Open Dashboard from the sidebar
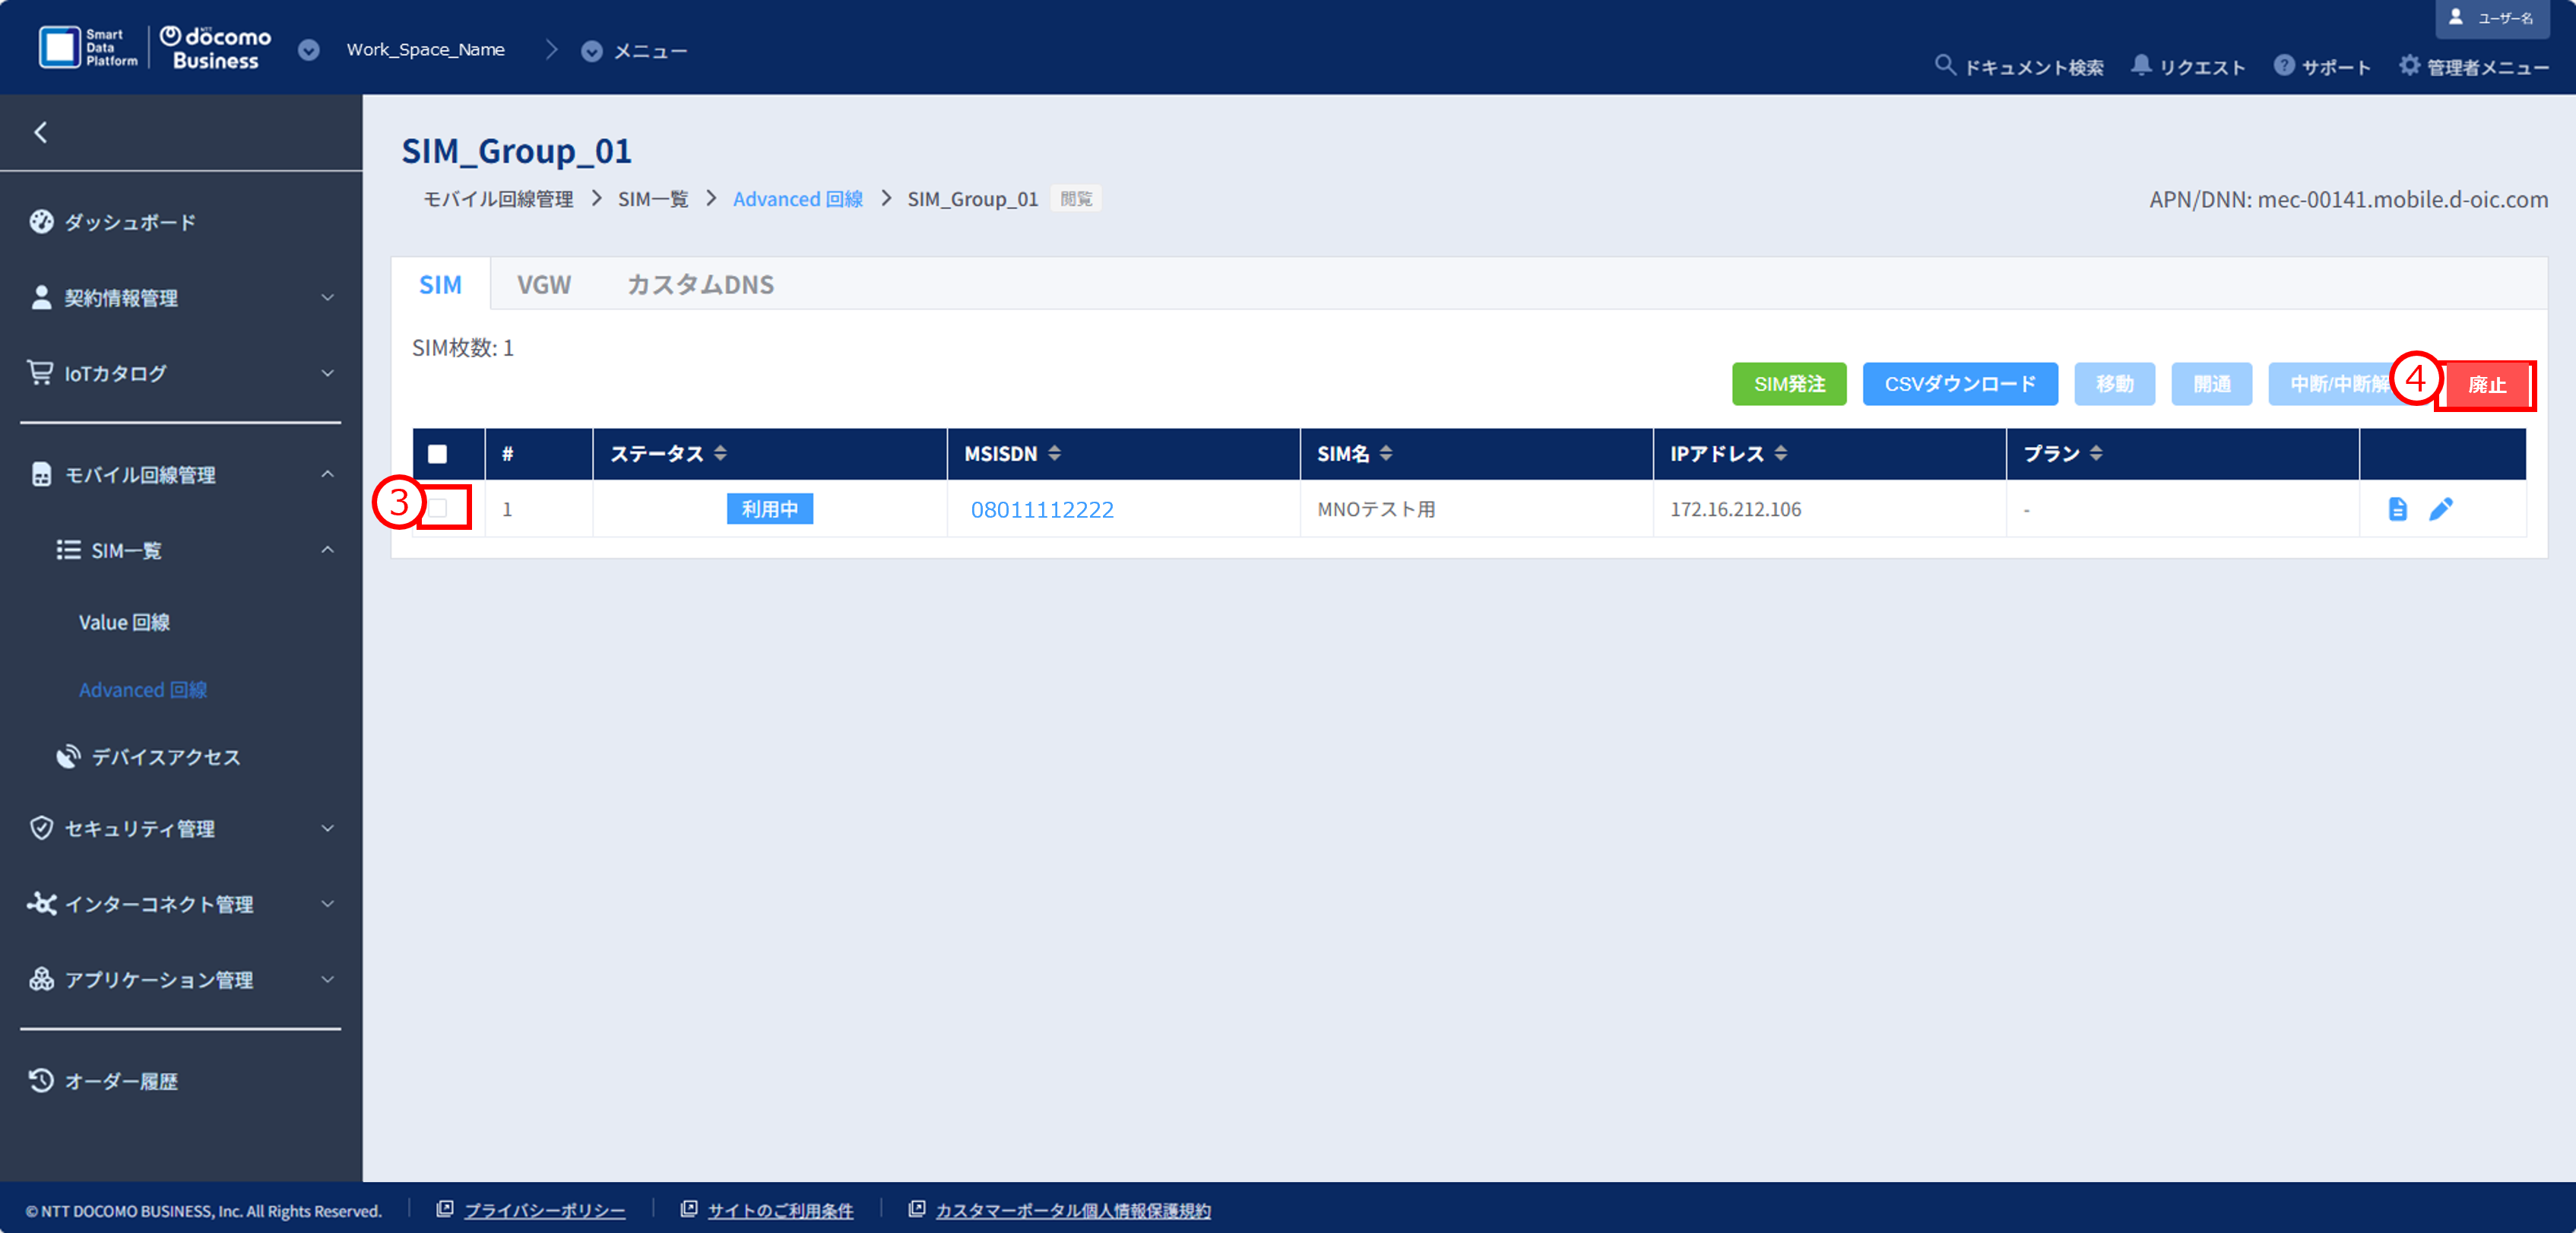 click(x=130, y=222)
